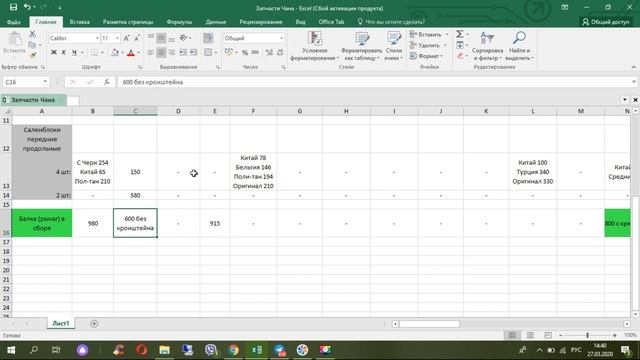
Task: Toggle bottom vertical alignment
Action: [172, 38]
